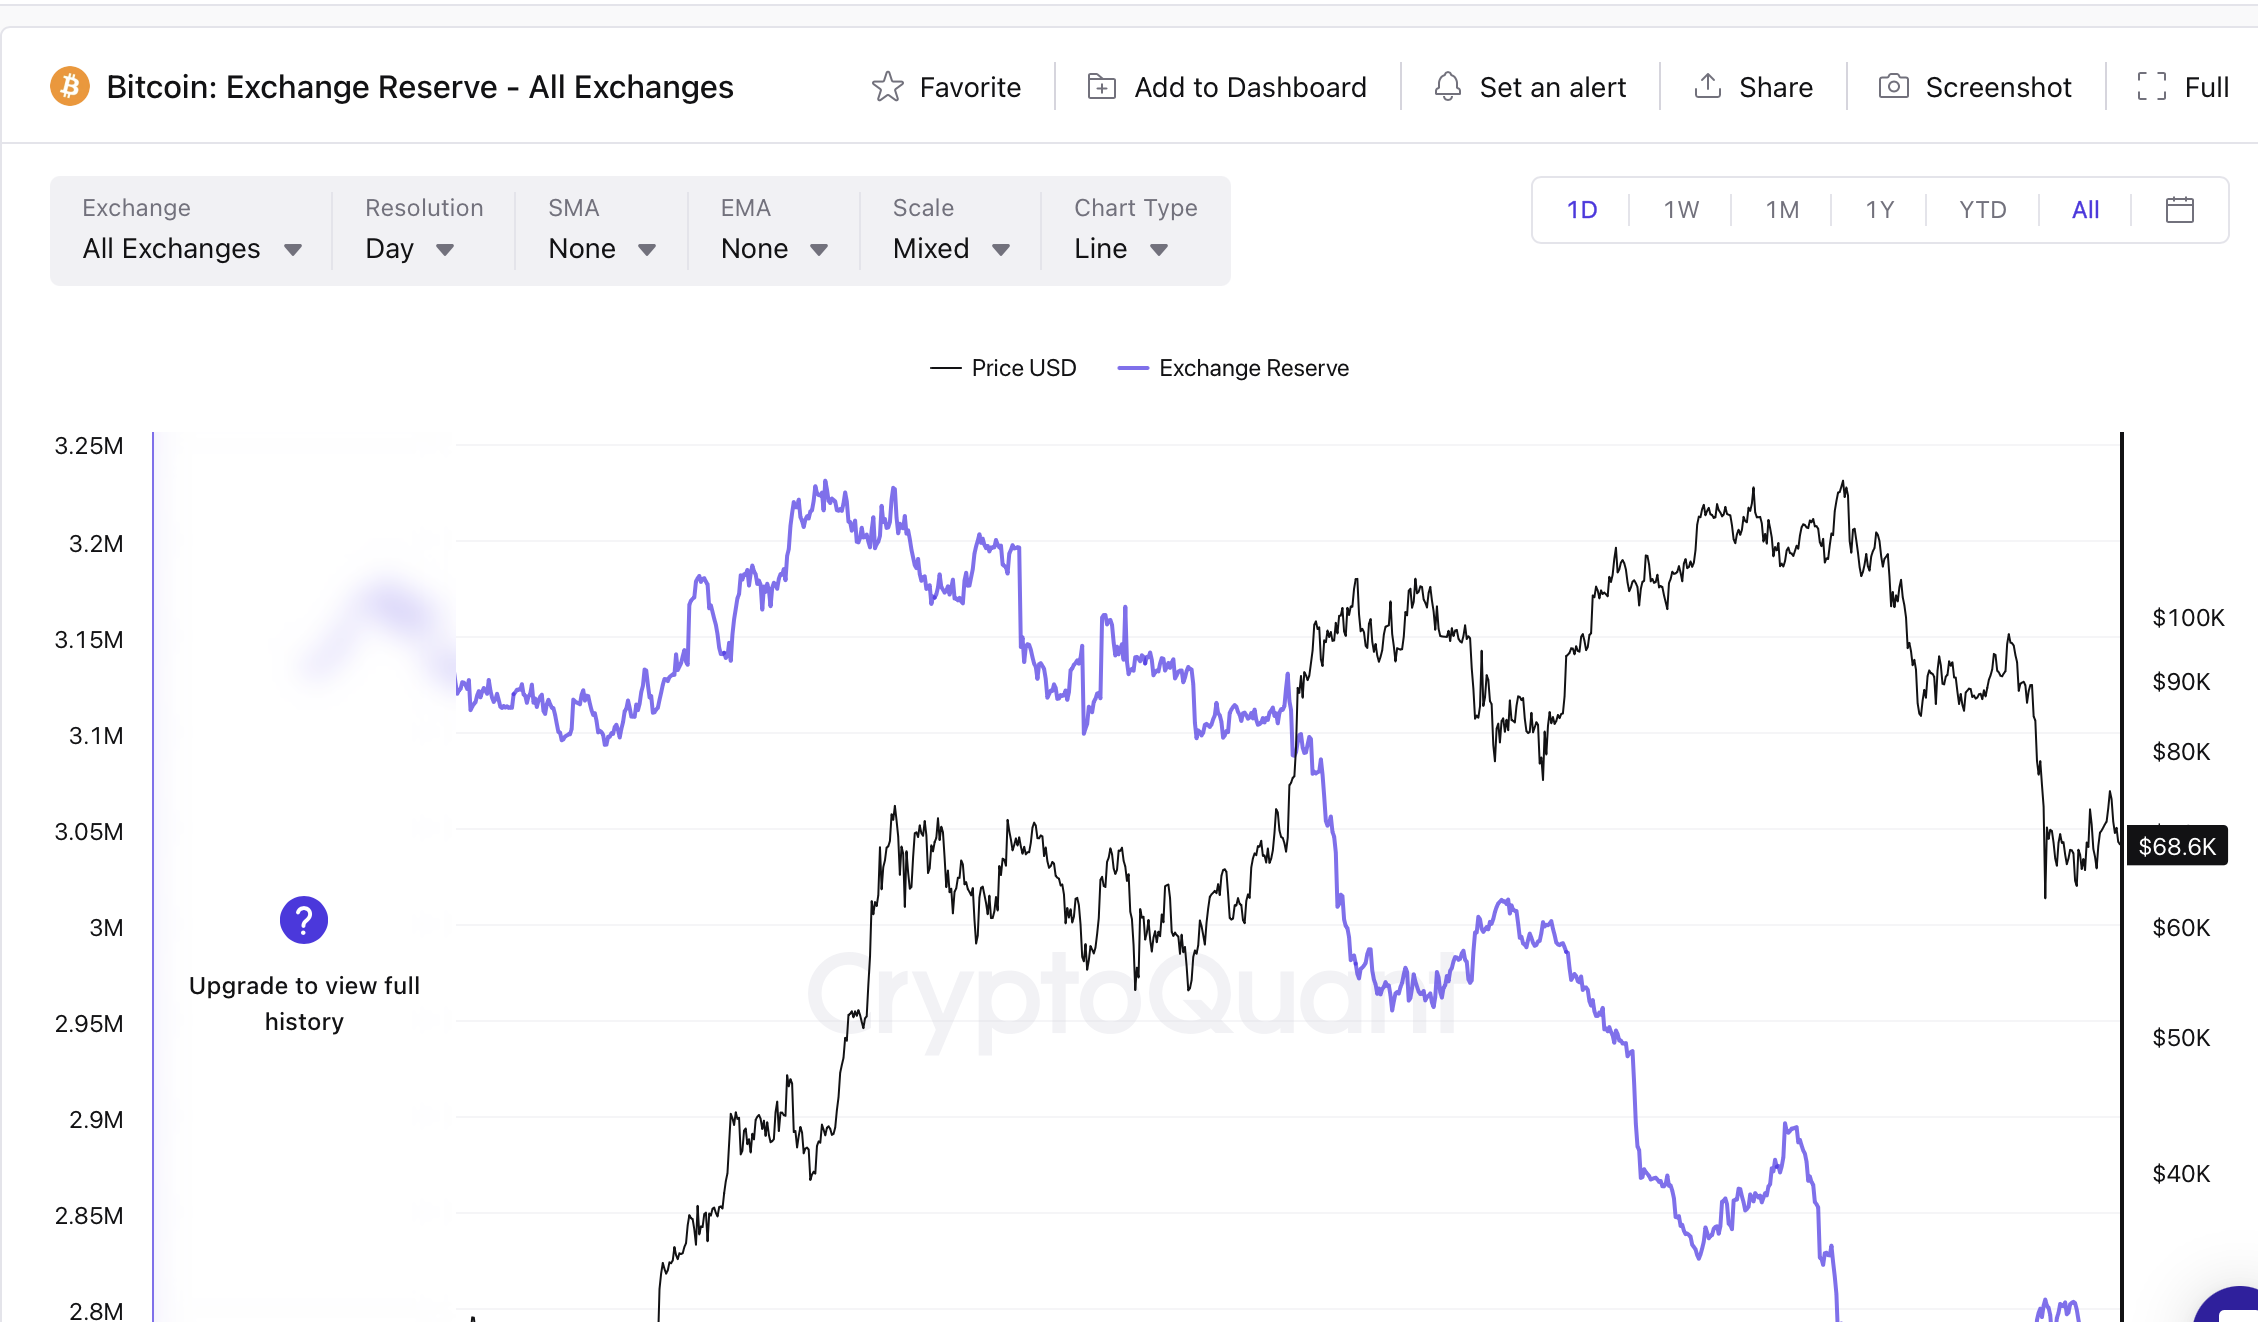
Task: Toggle the Price USD series in the legend
Action: [x=1004, y=368]
